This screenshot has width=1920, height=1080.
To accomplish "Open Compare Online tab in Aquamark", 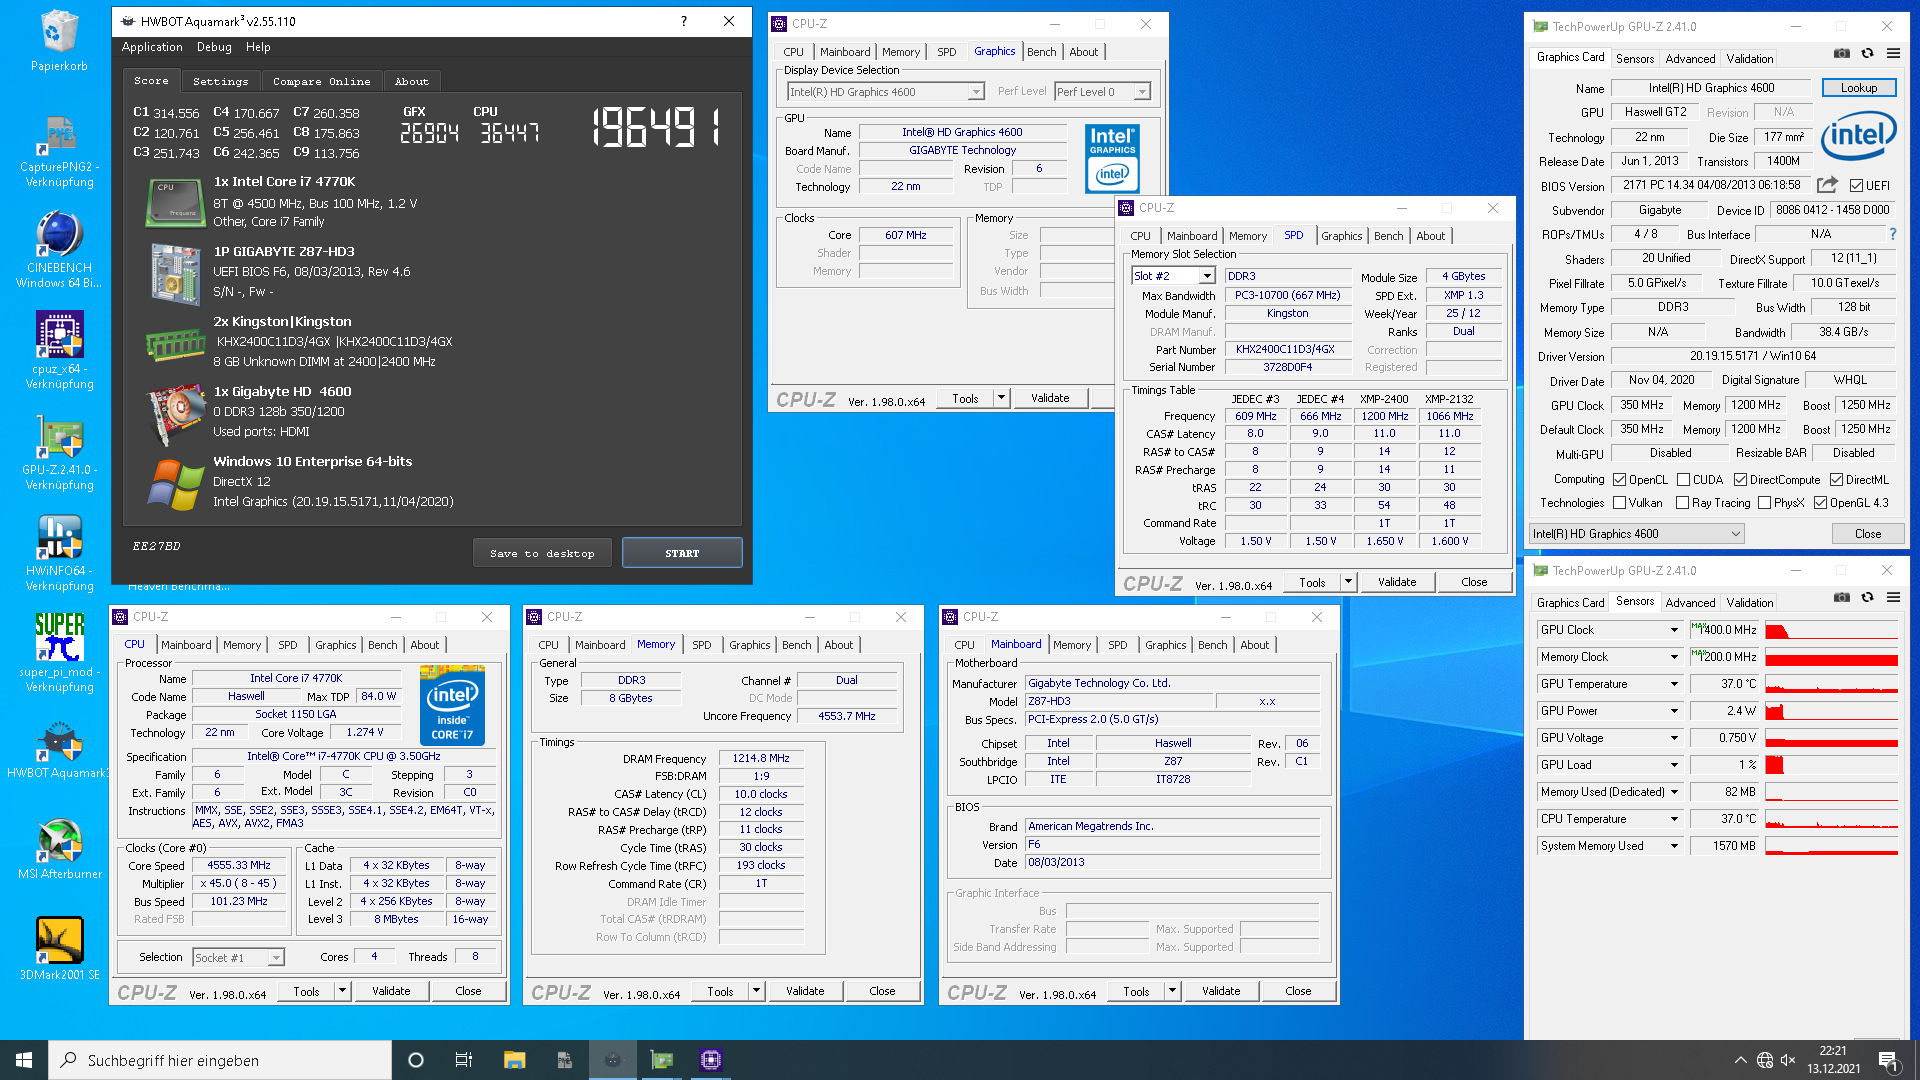I will (321, 82).
